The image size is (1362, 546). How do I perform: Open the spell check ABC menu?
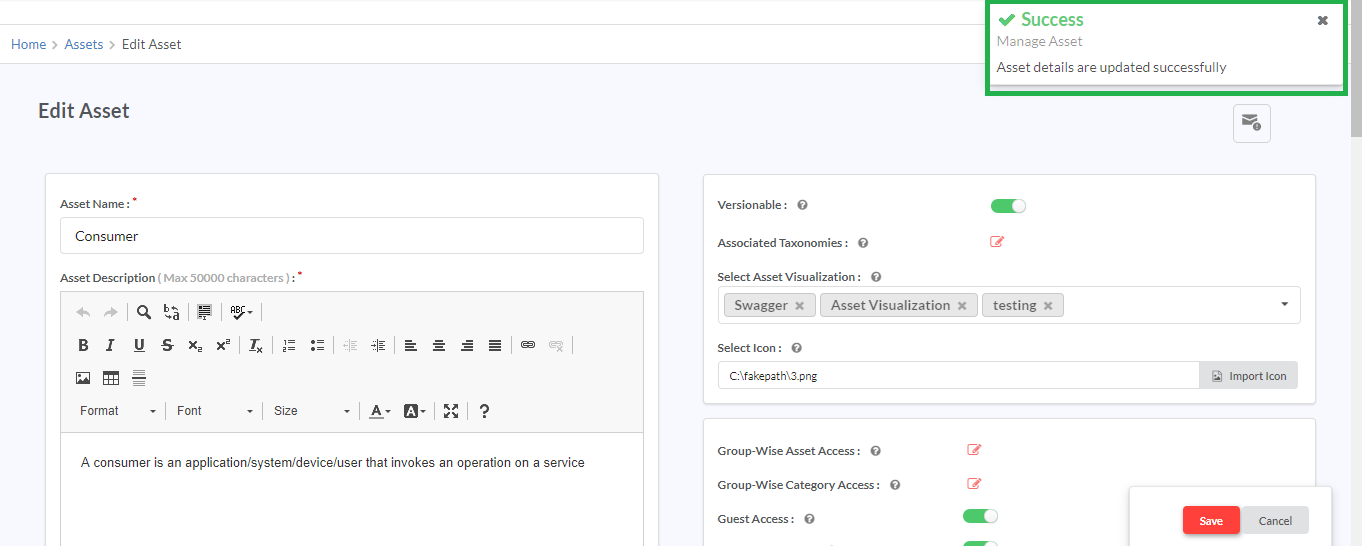point(241,312)
